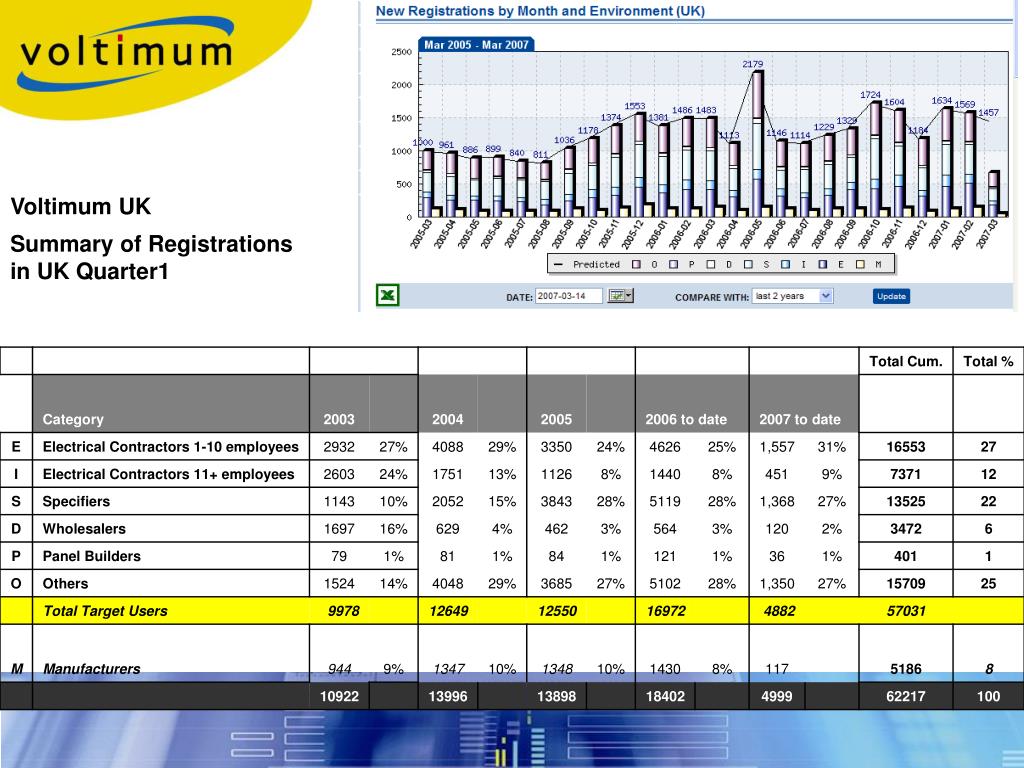Click the grand total 62217

(x=906, y=696)
